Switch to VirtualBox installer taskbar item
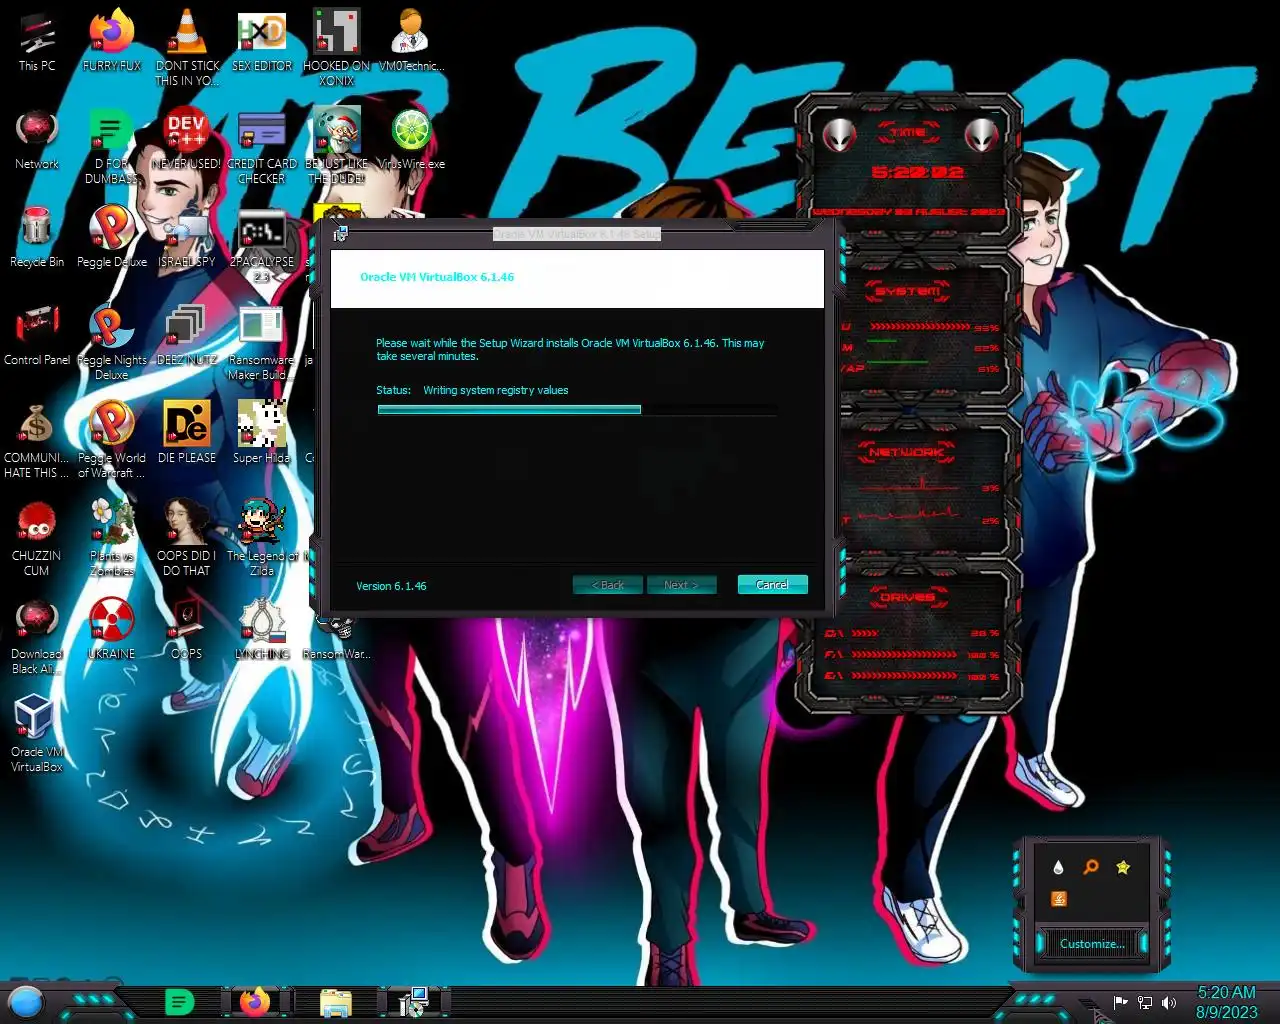The image size is (1280, 1024). click(x=413, y=1001)
